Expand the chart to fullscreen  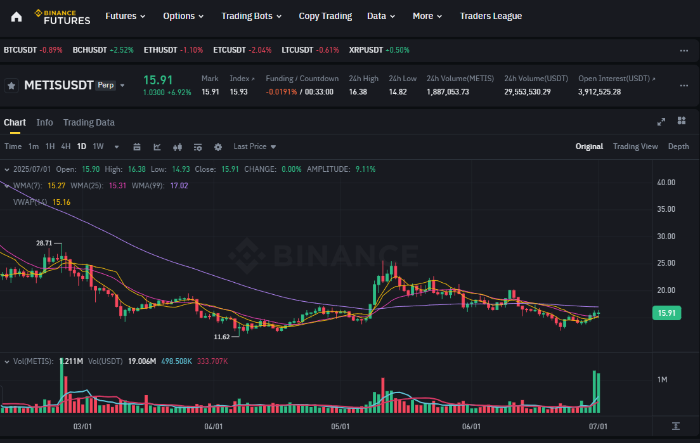click(x=661, y=122)
